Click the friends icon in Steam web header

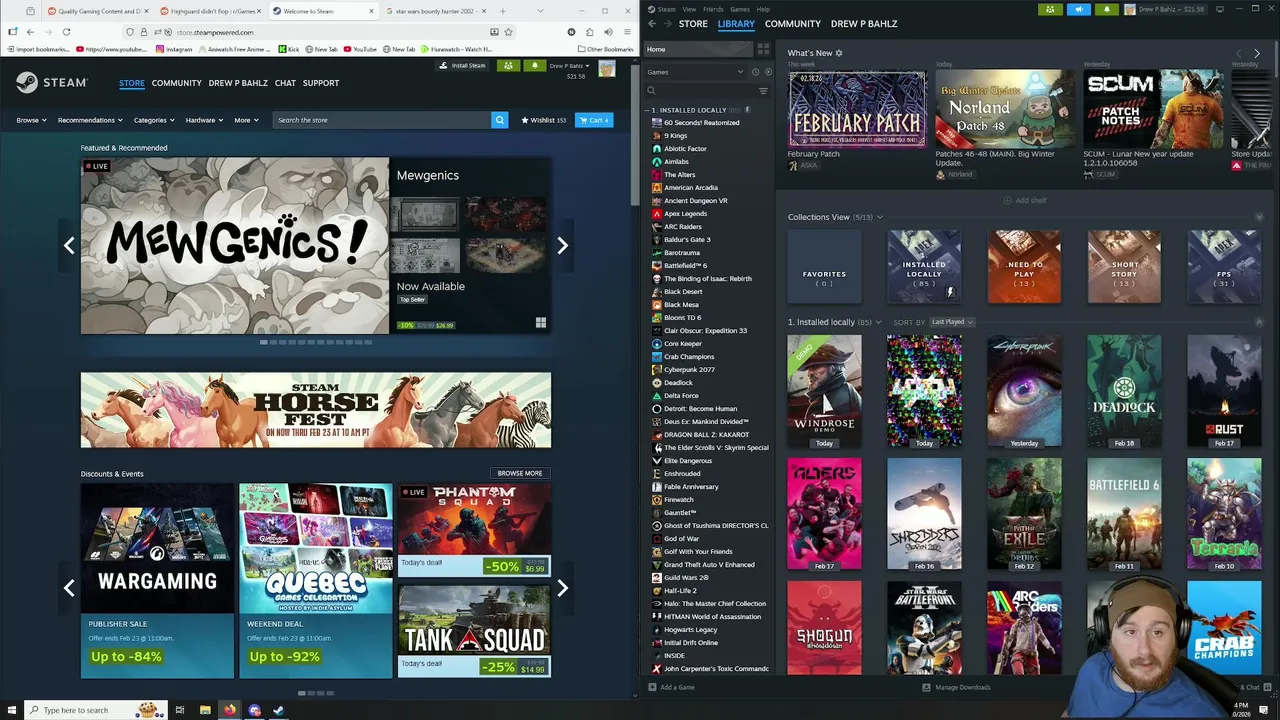(509, 66)
